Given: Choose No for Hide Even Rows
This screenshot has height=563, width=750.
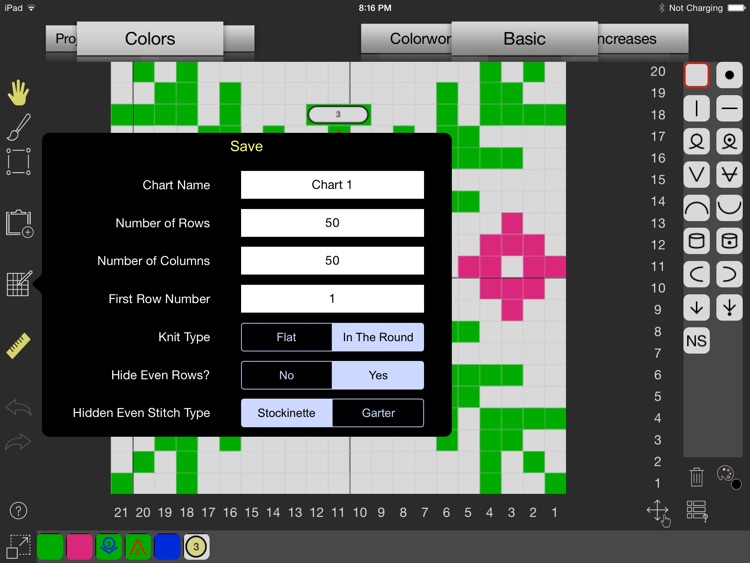Looking at the screenshot, I should pos(287,375).
